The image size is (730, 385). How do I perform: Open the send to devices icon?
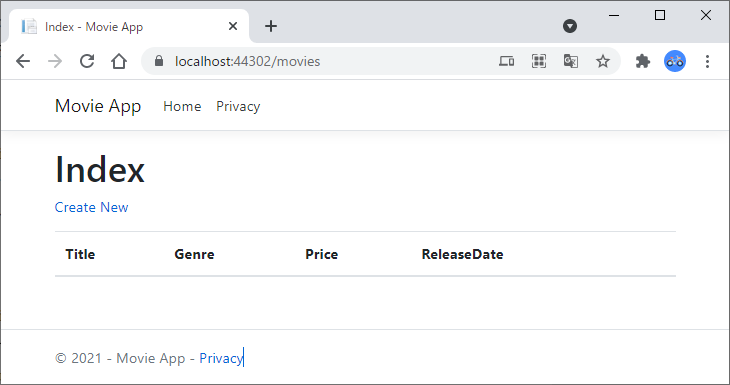tap(507, 61)
